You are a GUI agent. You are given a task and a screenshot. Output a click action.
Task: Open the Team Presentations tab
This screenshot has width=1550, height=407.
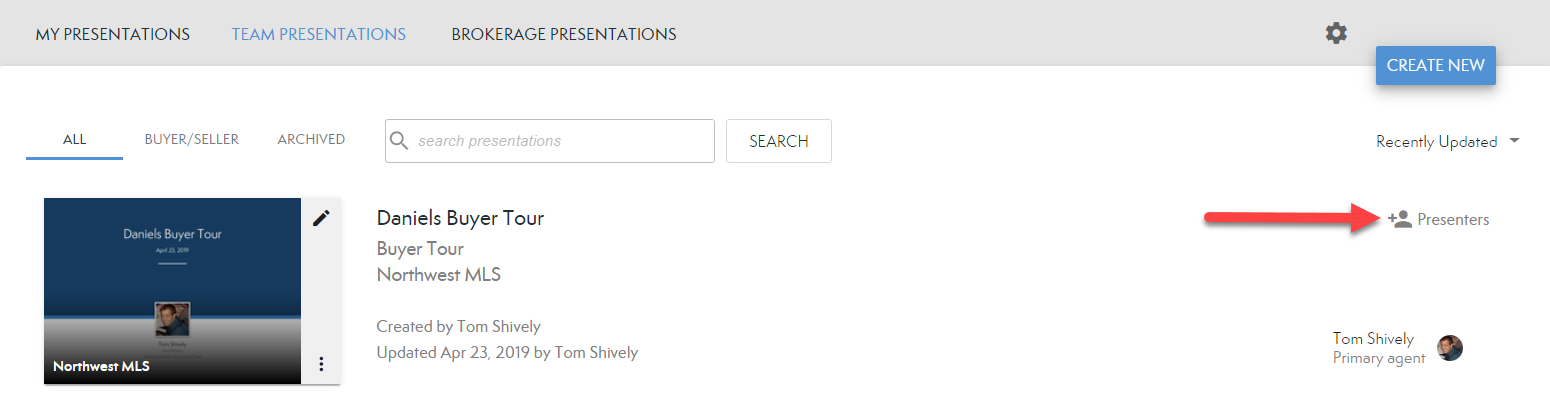point(319,34)
